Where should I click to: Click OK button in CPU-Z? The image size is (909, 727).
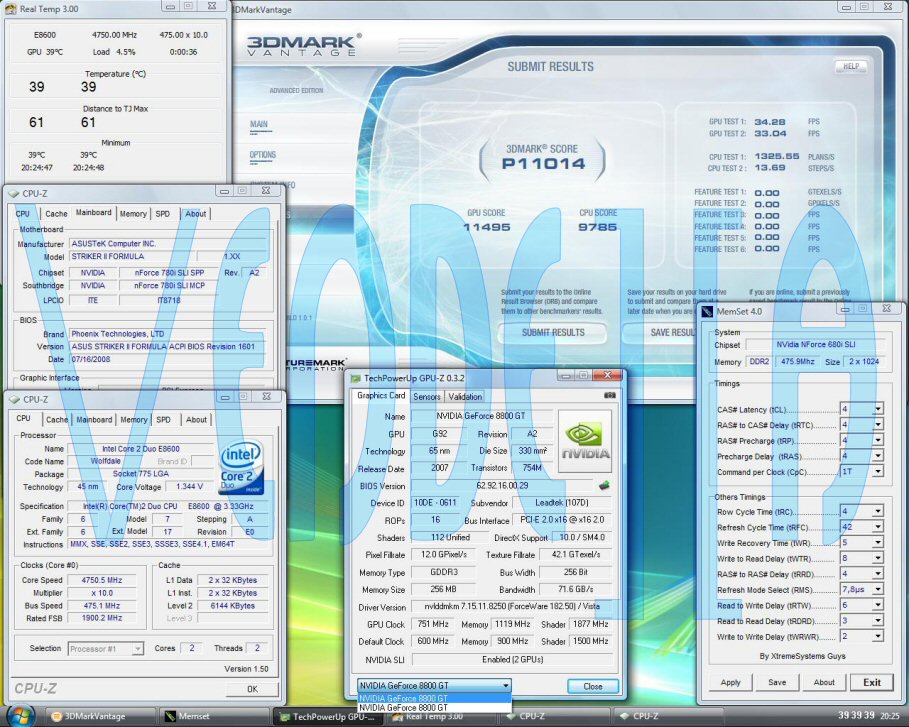(x=252, y=689)
